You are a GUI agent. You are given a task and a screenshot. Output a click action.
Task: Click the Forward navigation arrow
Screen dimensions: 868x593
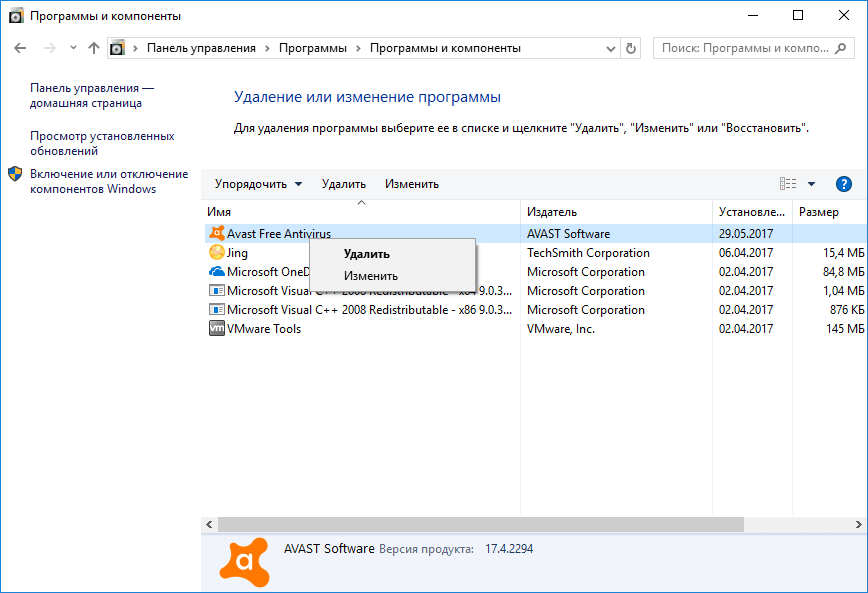click(x=50, y=48)
